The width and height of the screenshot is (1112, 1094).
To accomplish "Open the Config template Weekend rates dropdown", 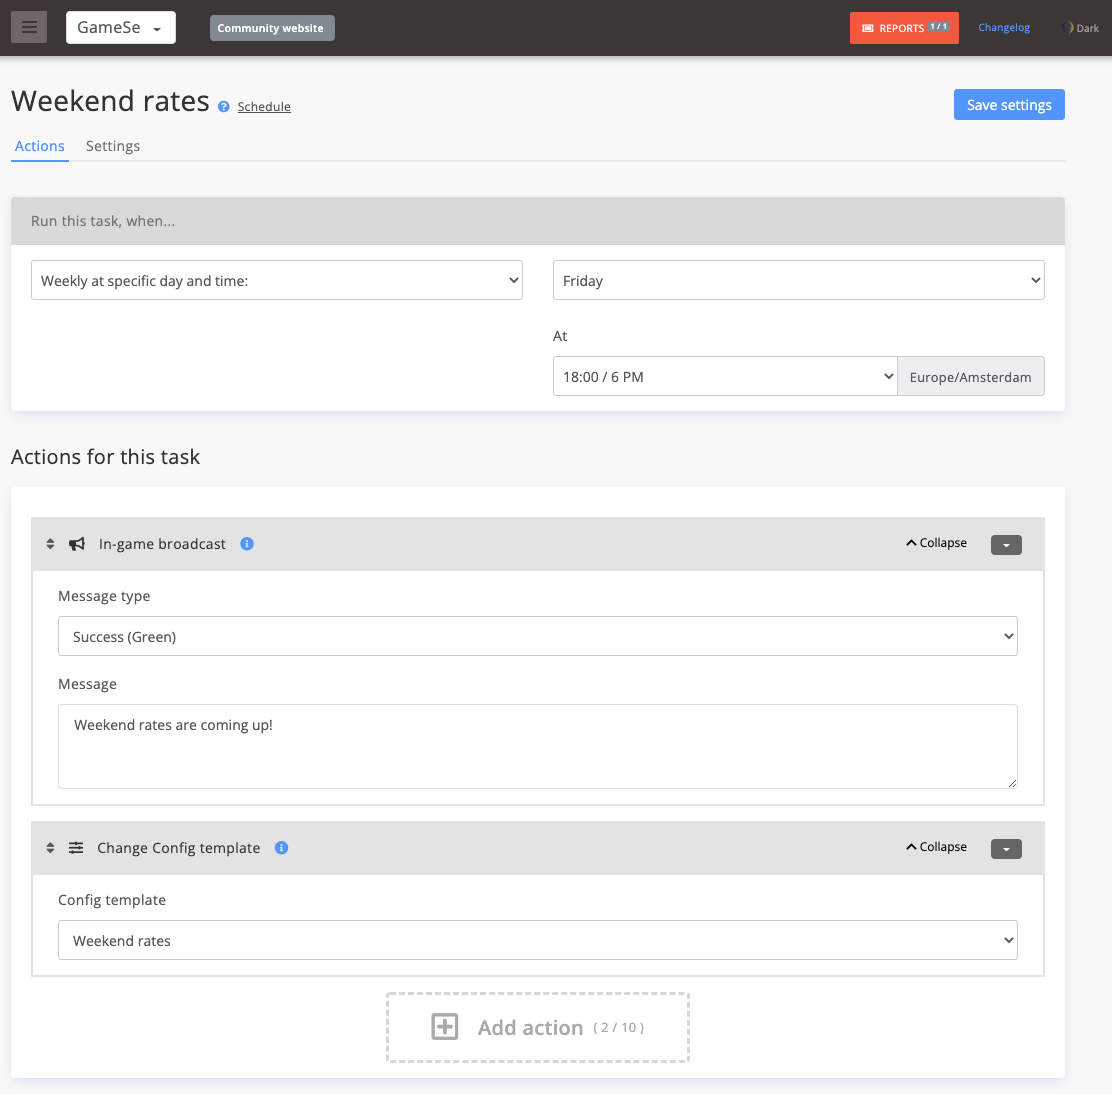I will point(538,940).
